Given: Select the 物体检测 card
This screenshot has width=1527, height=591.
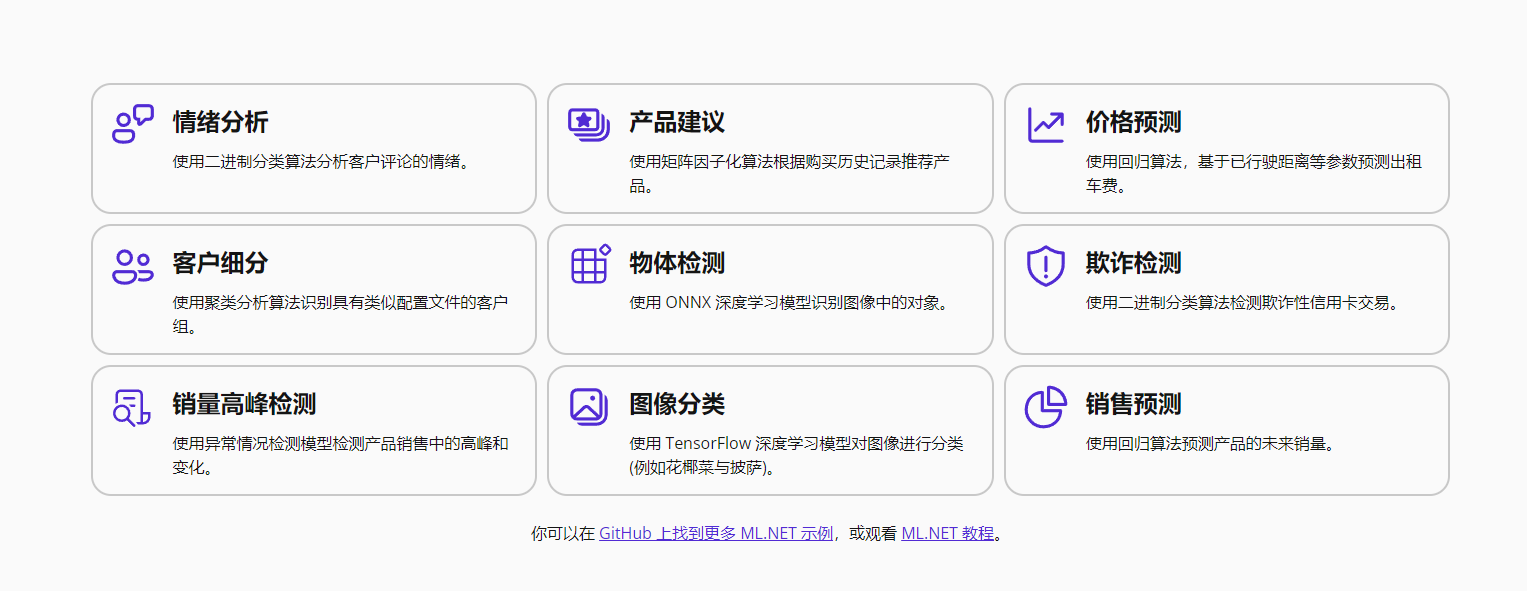Looking at the screenshot, I should (x=770, y=289).
